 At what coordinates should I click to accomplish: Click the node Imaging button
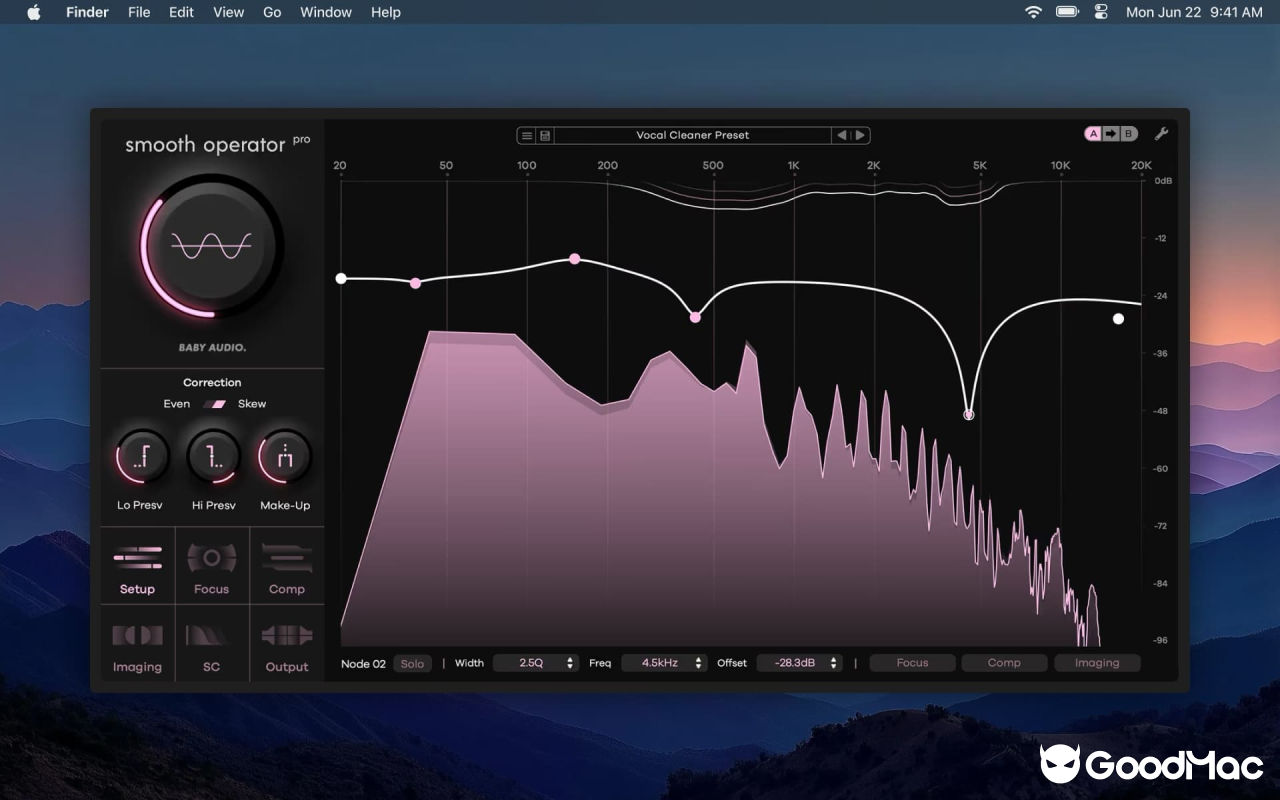(x=1097, y=663)
